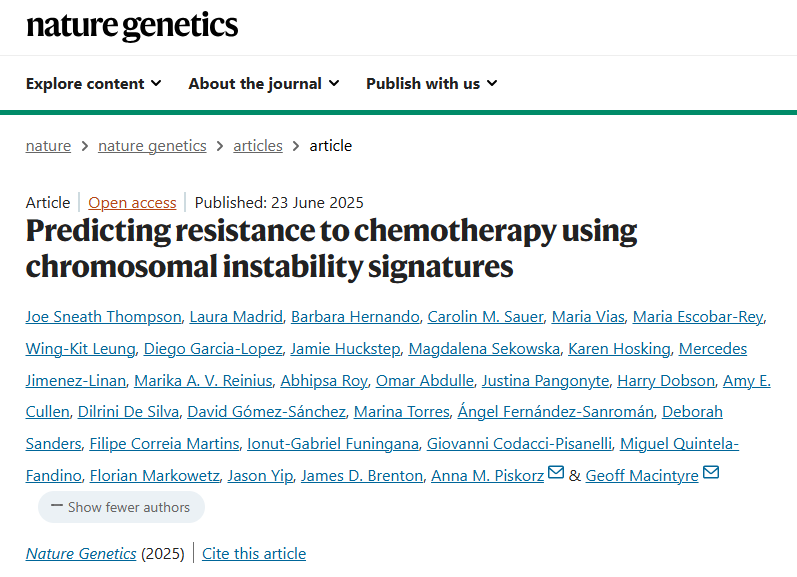797x577 pixels.
Task: Open the Cite this article link
Action: coord(254,553)
